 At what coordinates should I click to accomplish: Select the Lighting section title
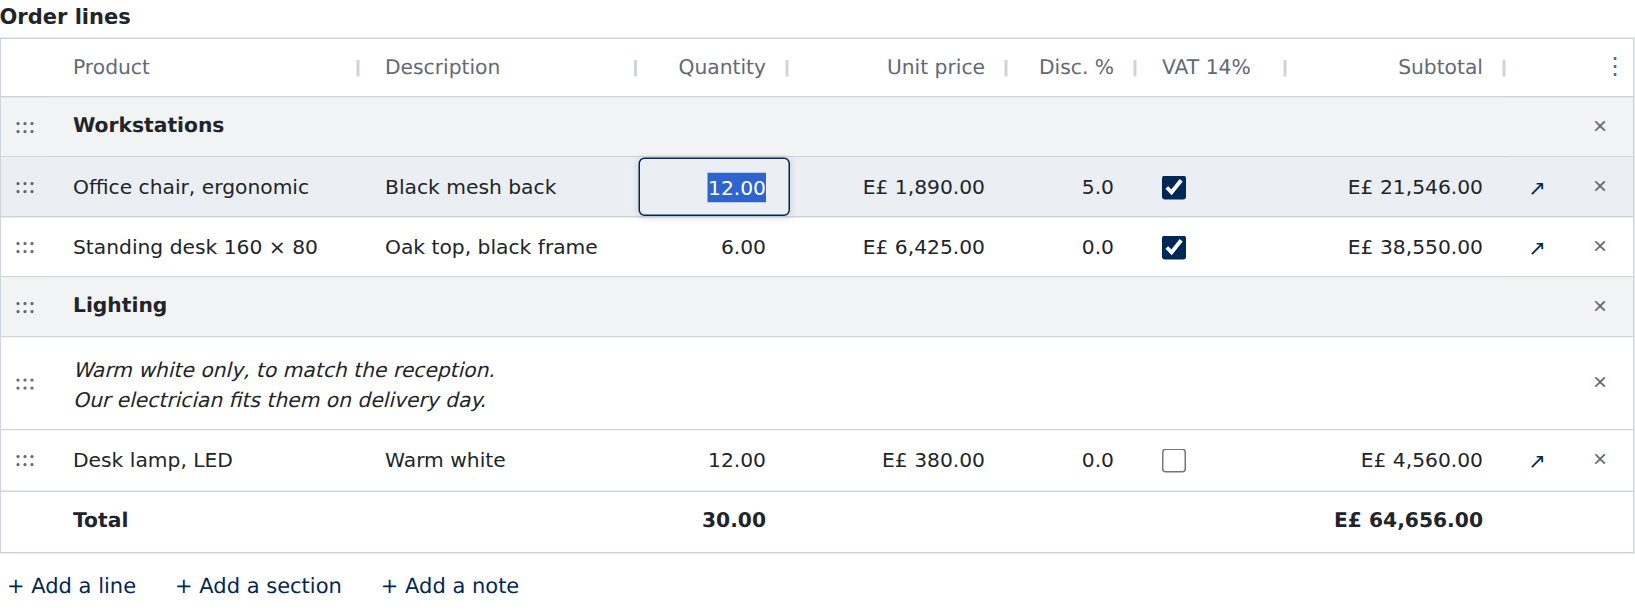pyautogui.click(x=120, y=305)
